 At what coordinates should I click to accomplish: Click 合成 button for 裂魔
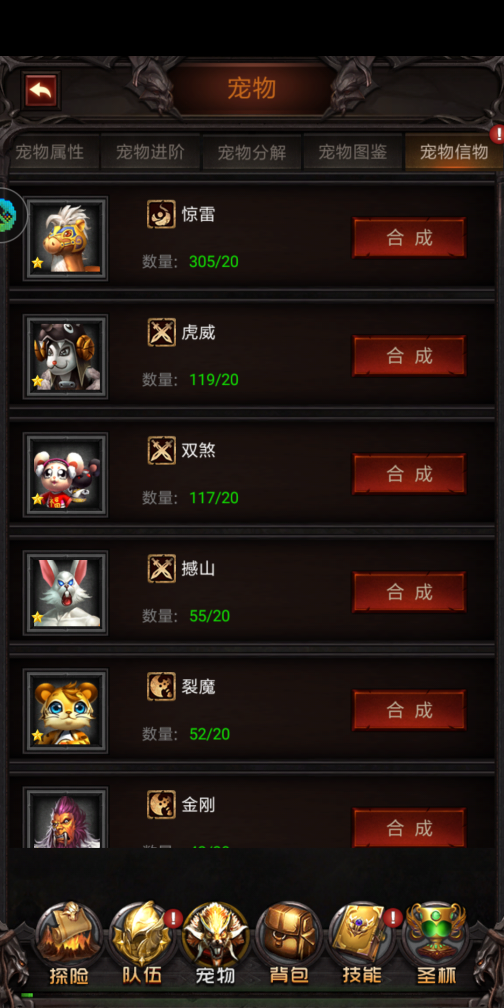(x=409, y=710)
